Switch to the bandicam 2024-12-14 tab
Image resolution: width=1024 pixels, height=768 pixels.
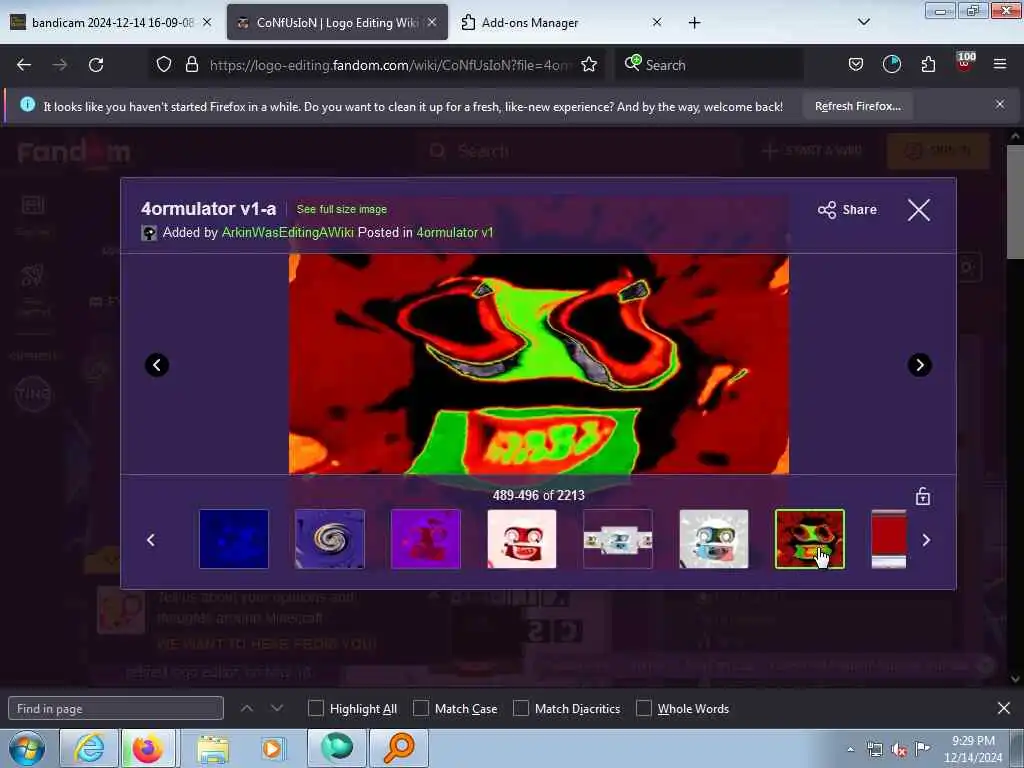113,23
